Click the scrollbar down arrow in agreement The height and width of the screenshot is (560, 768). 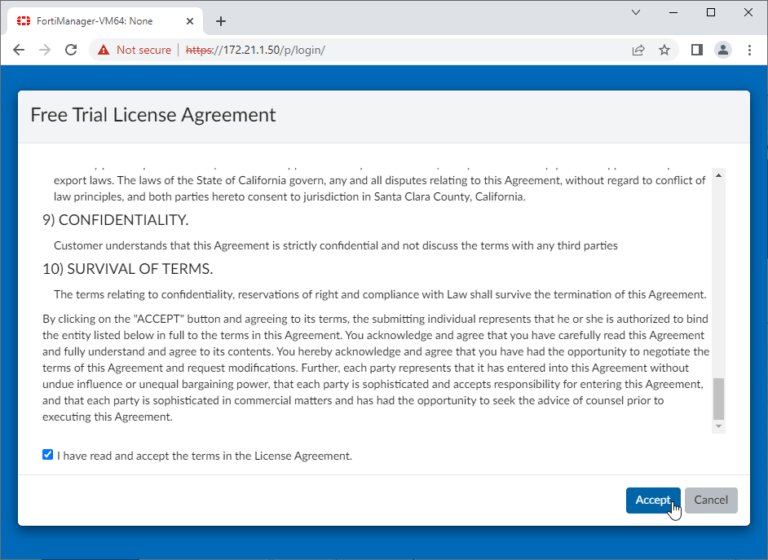(718, 427)
